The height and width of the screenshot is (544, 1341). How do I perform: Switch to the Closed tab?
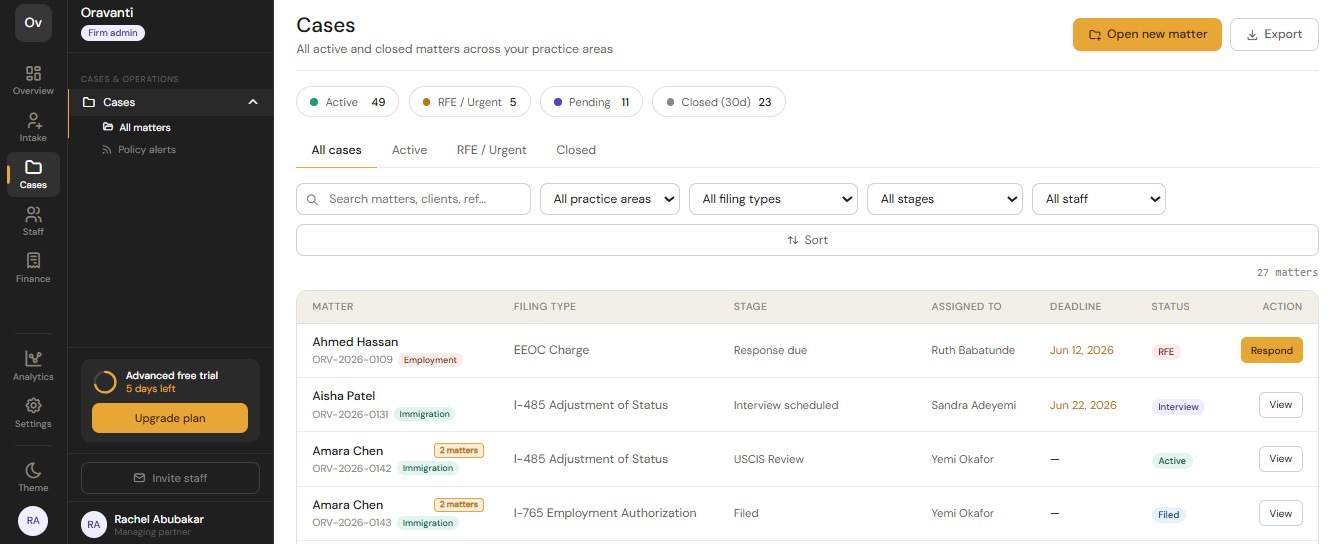click(x=576, y=150)
